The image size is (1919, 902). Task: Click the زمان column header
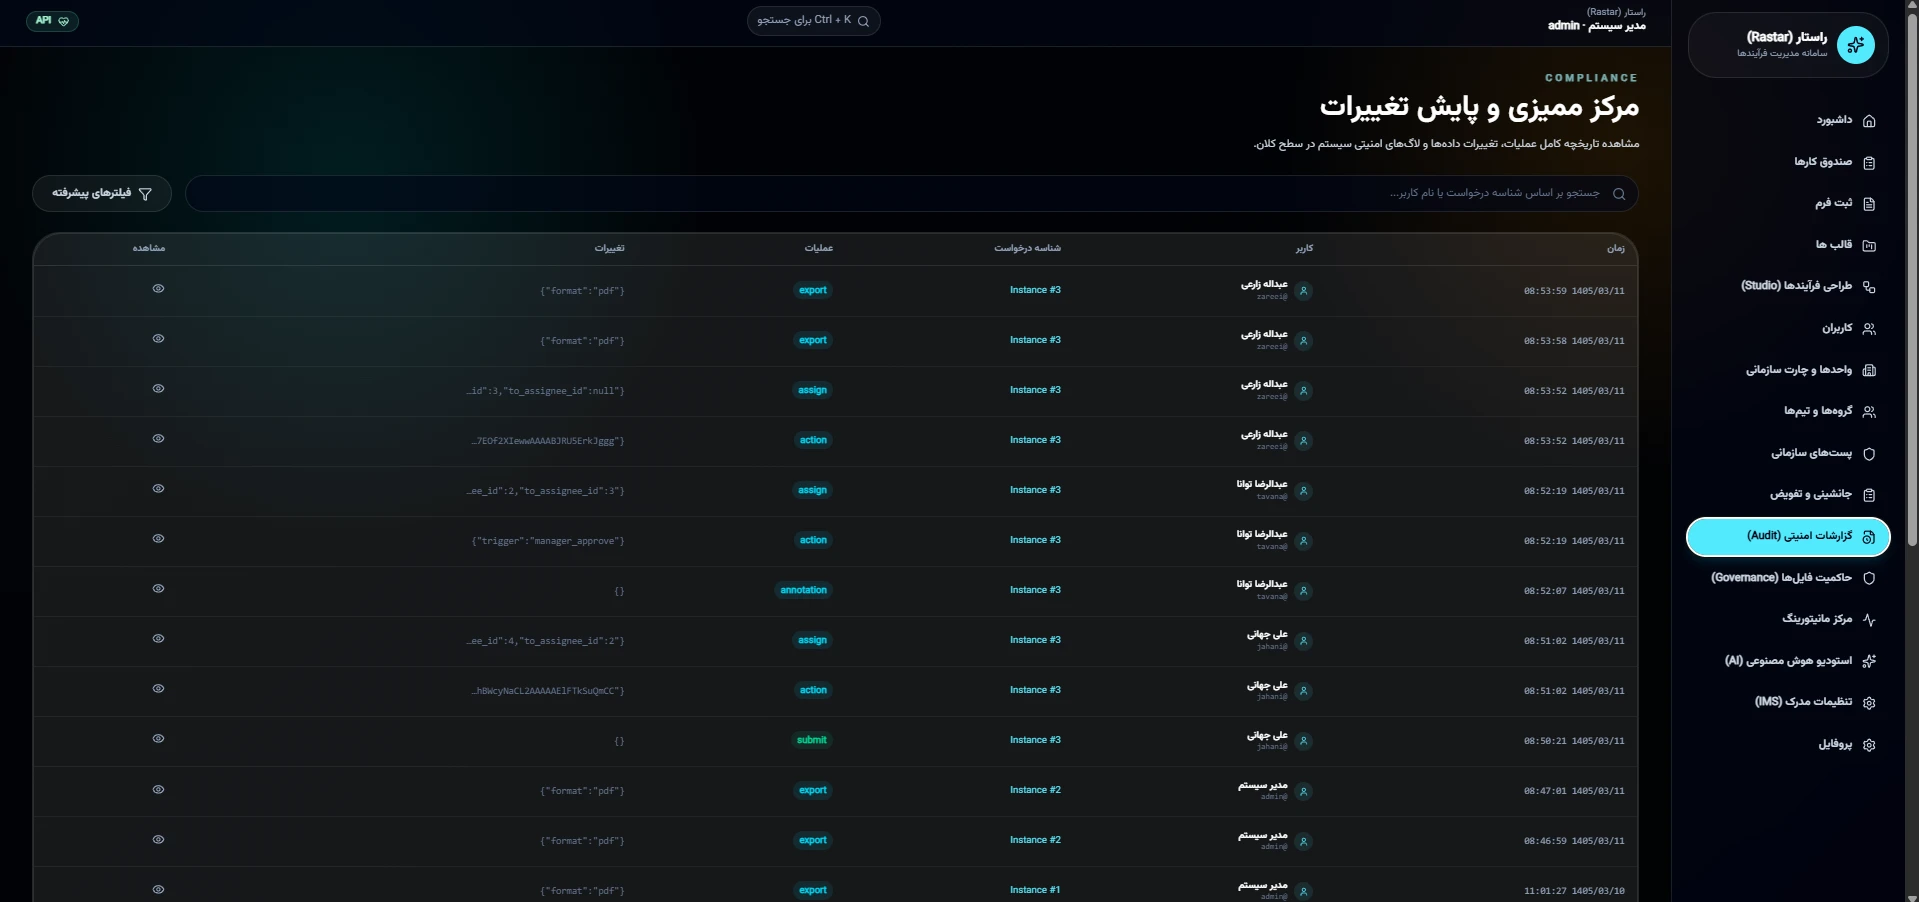1616,248
